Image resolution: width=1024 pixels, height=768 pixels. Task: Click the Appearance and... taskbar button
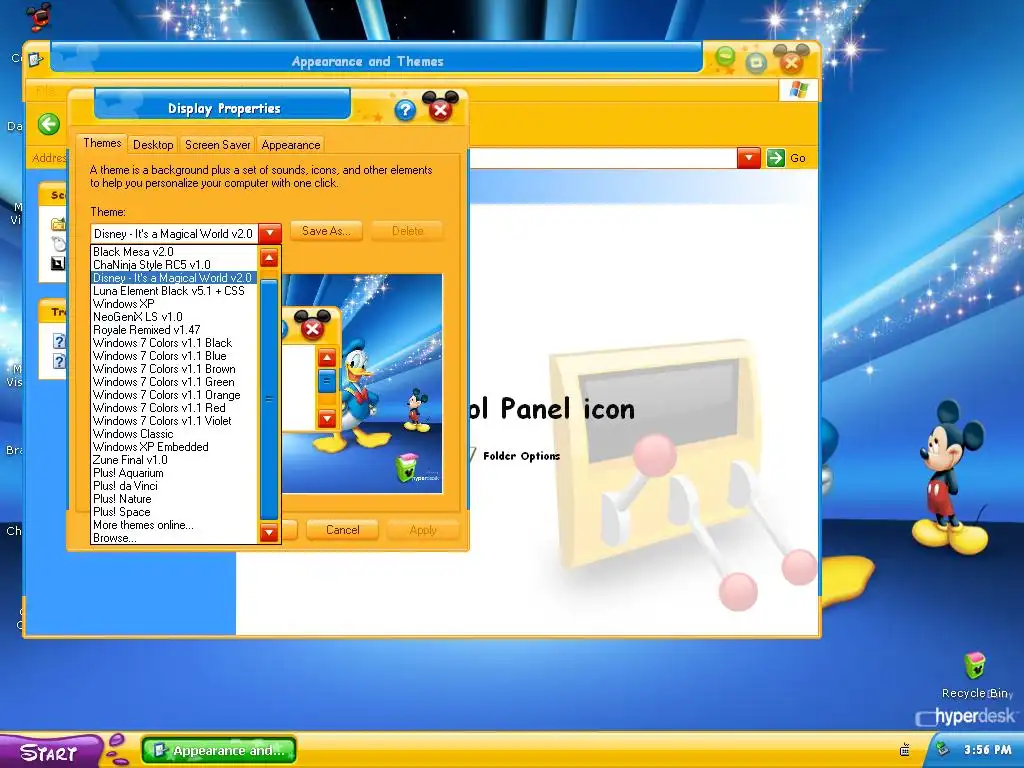coord(219,750)
